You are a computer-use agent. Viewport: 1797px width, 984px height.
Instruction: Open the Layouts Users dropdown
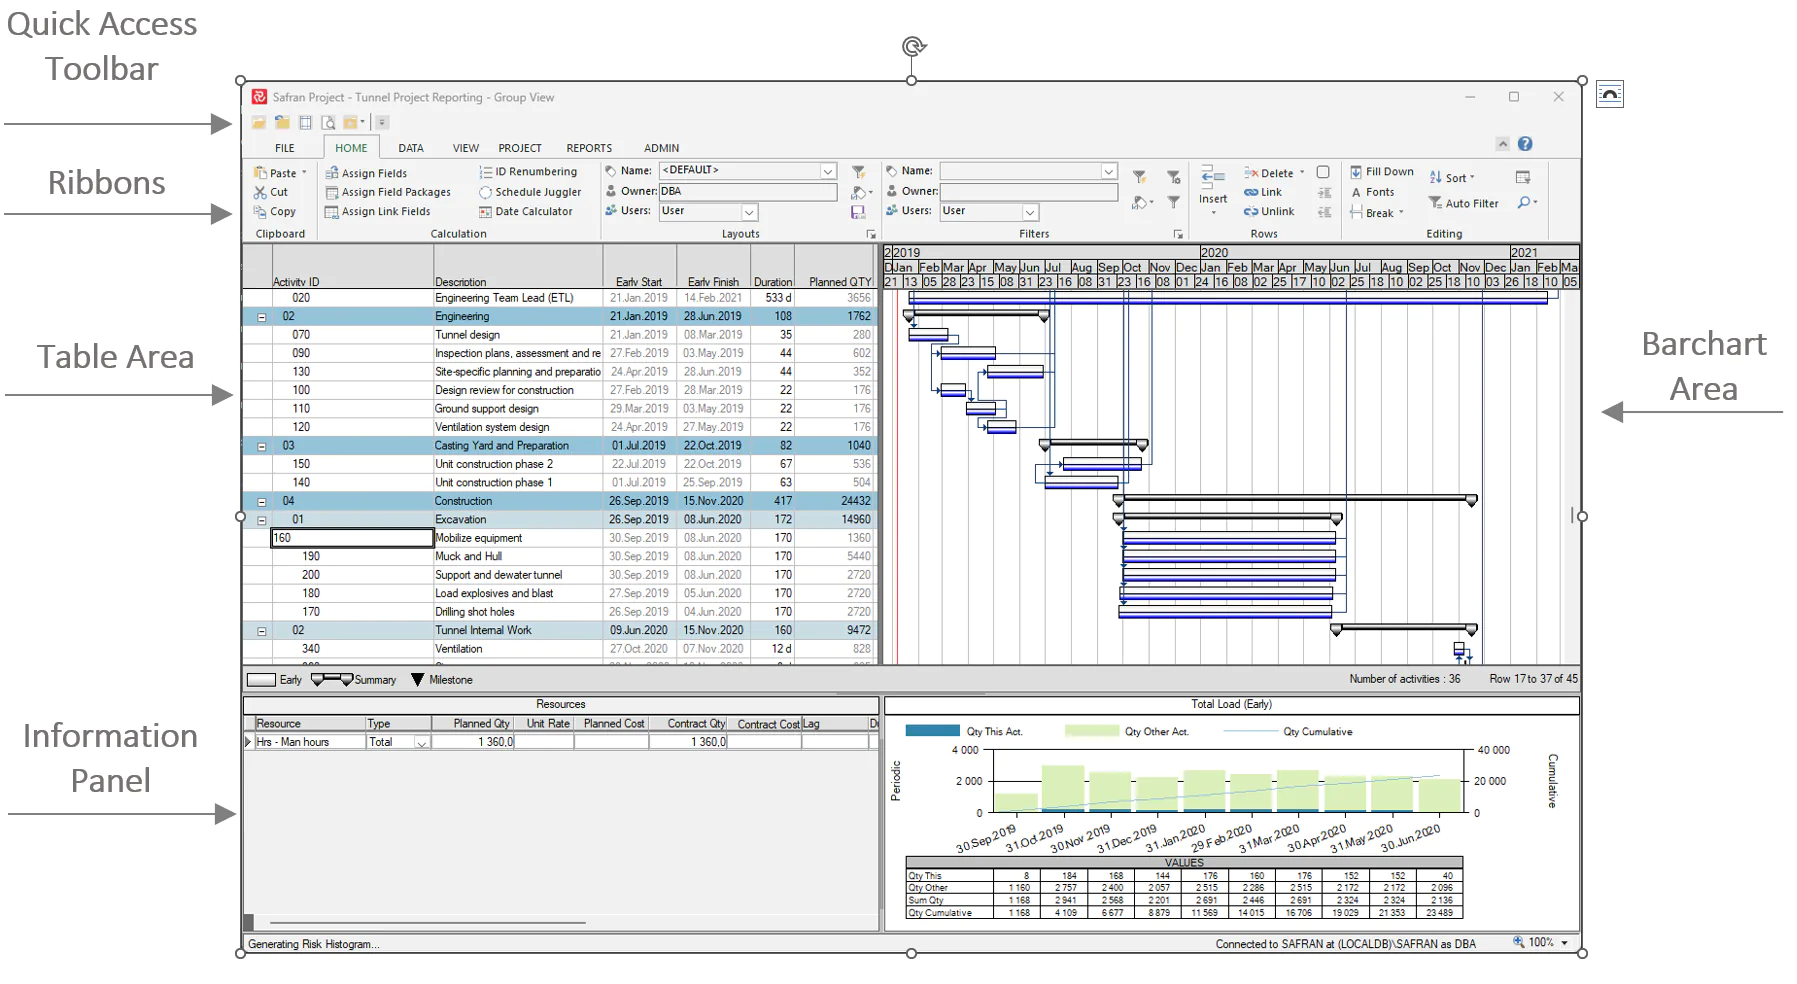pos(748,212)
